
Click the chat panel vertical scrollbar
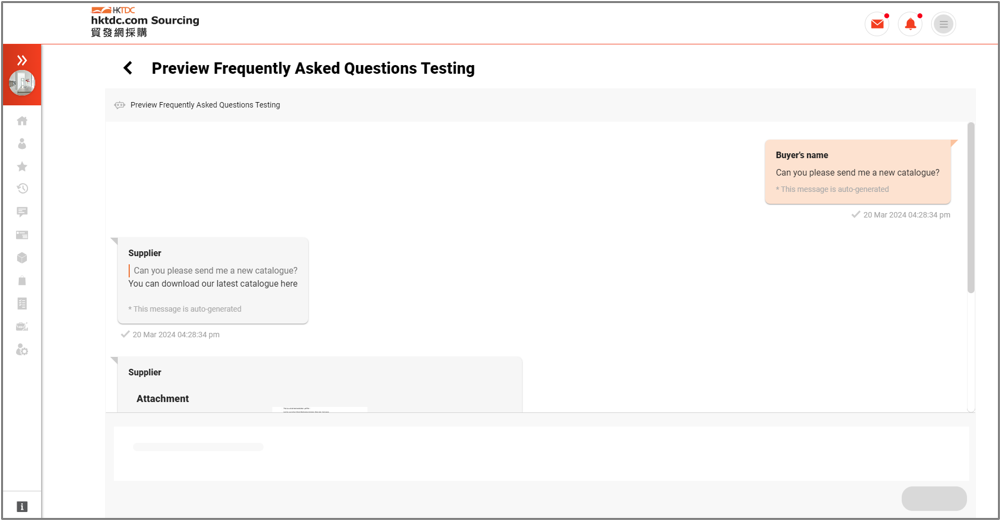(970, 210)
